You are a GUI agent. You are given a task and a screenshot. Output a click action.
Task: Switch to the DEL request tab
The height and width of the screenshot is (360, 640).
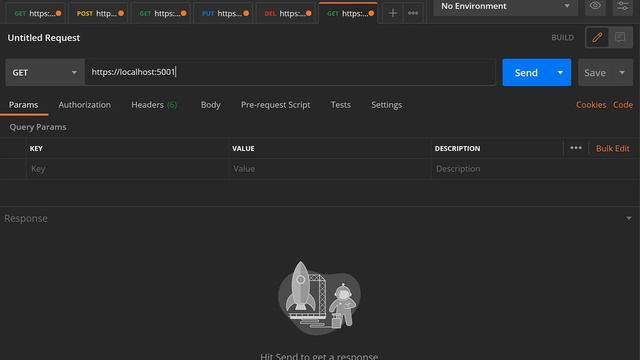pos(287,13)
